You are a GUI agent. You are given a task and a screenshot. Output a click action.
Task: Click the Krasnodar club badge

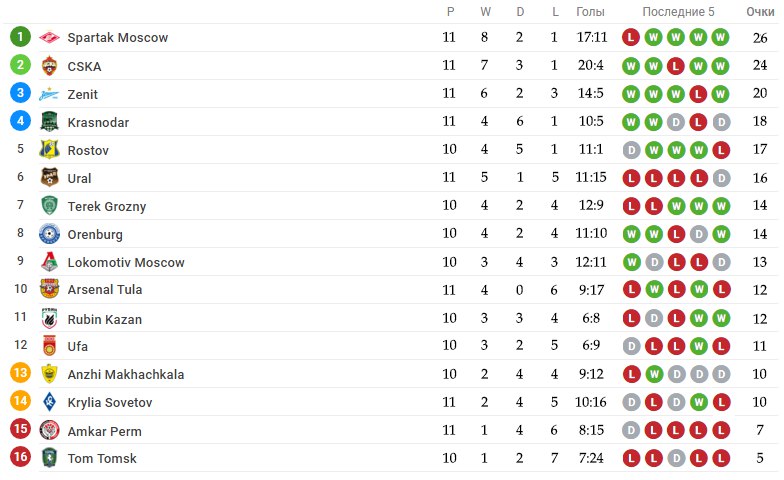[50, 122]
